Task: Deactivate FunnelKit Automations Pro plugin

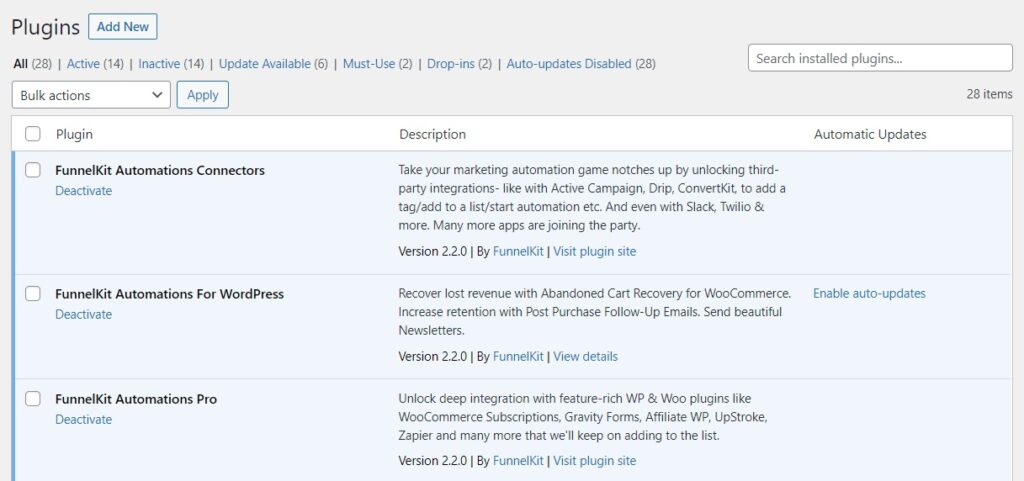Action: [84, 419]
